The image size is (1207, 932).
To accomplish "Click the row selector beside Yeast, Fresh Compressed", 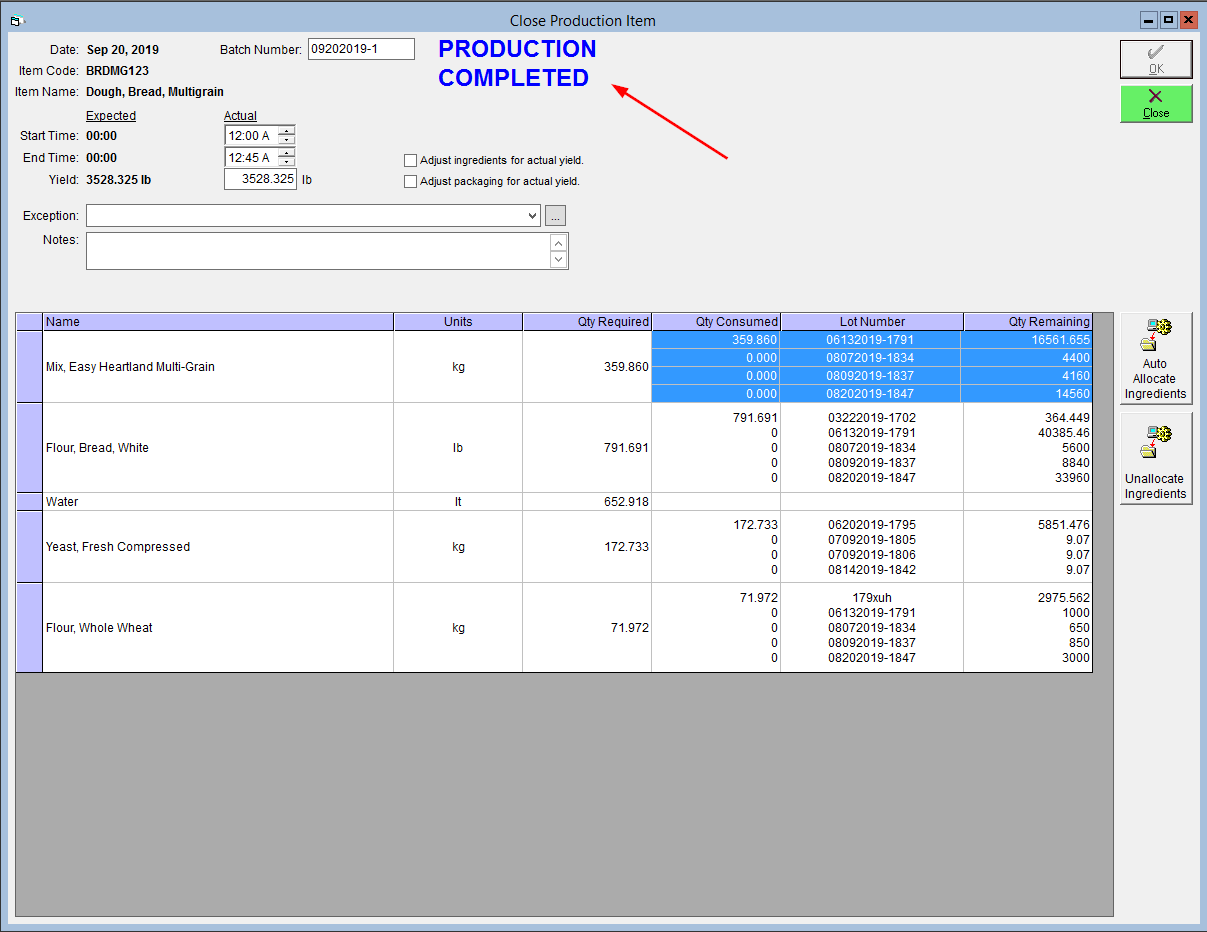I will pos(29,547).
